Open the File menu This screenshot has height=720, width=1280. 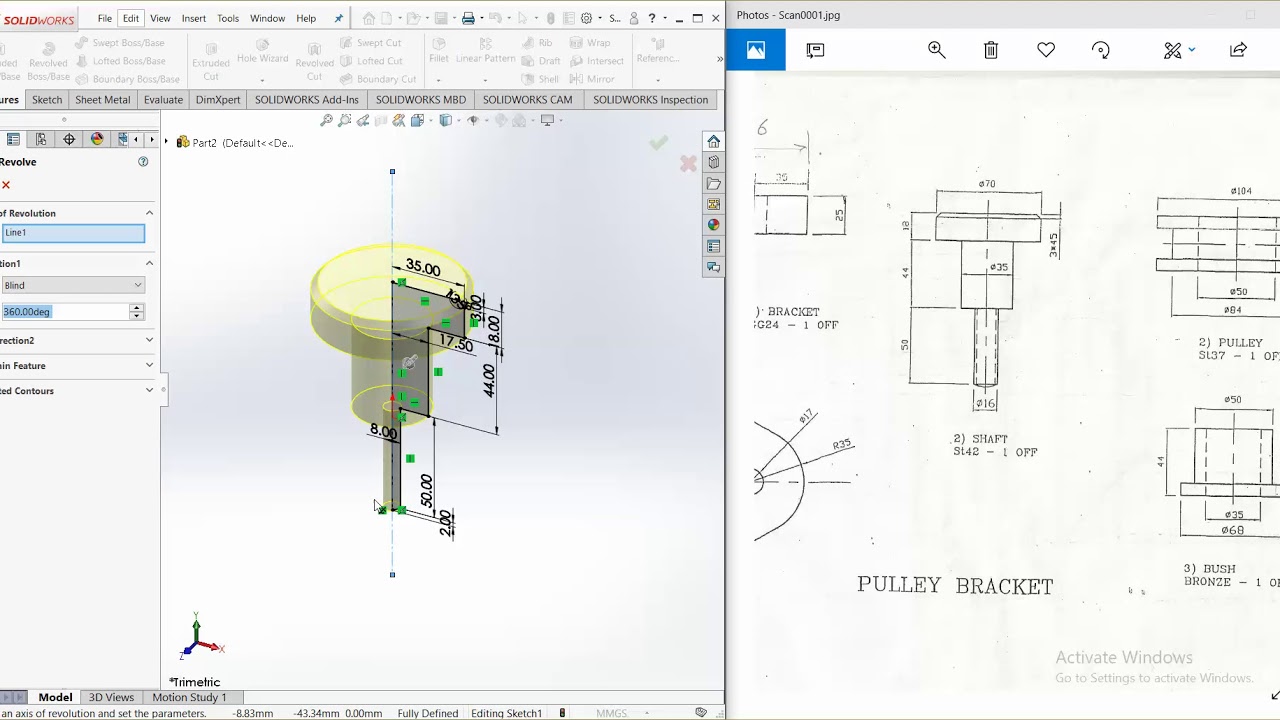104,18
